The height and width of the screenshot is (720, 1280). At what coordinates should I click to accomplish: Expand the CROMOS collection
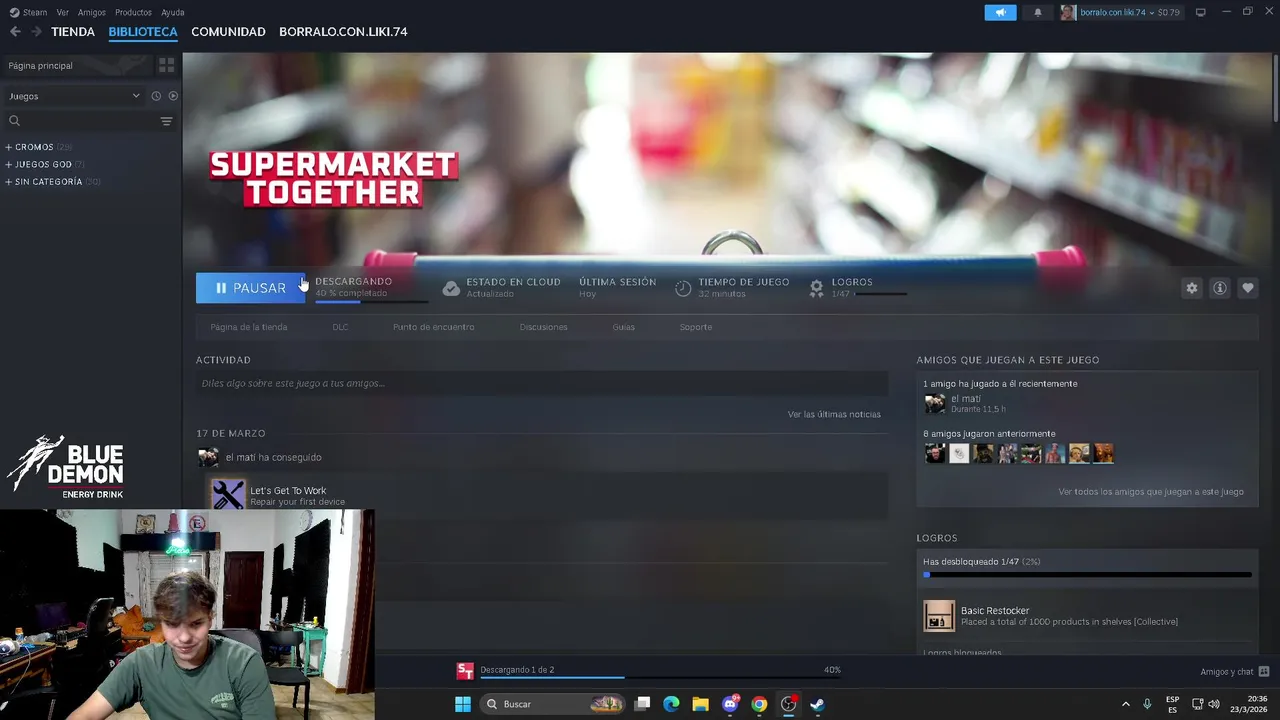(x=9, y=147)
